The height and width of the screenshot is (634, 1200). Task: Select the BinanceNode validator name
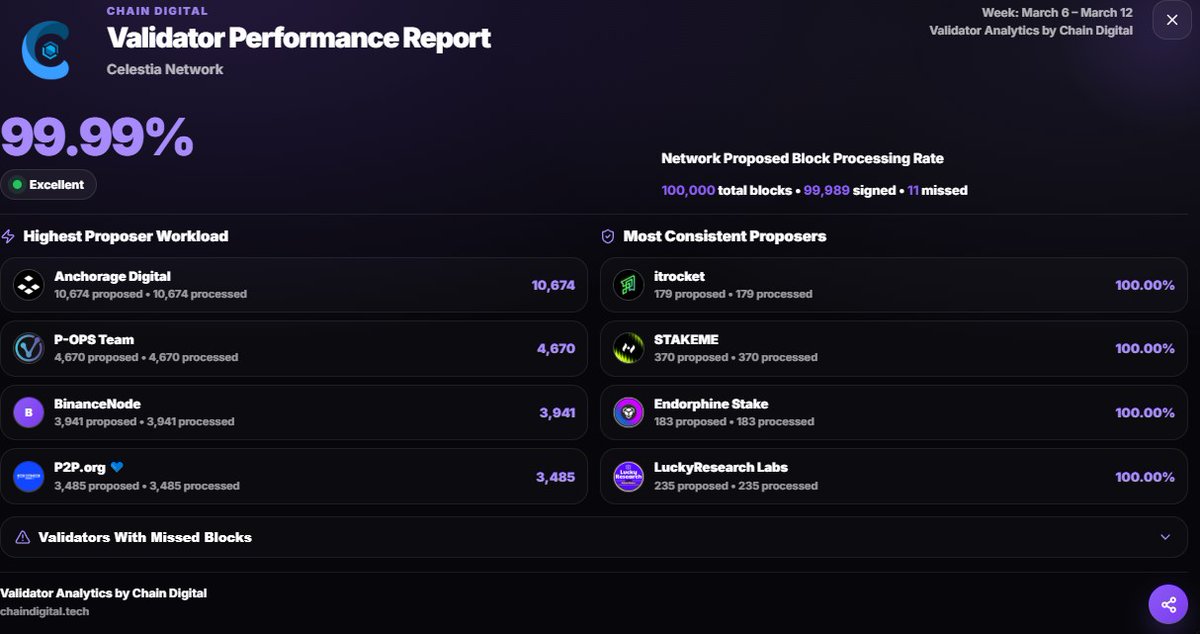click(97, 404)
